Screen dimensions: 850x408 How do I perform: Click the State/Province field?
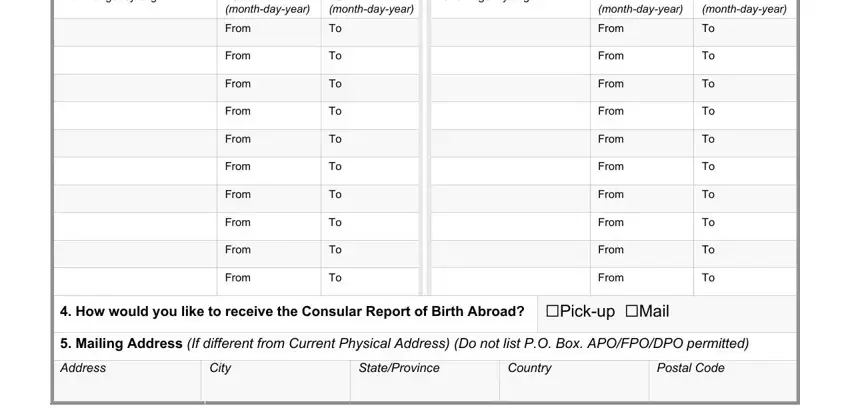pos(425,381)
